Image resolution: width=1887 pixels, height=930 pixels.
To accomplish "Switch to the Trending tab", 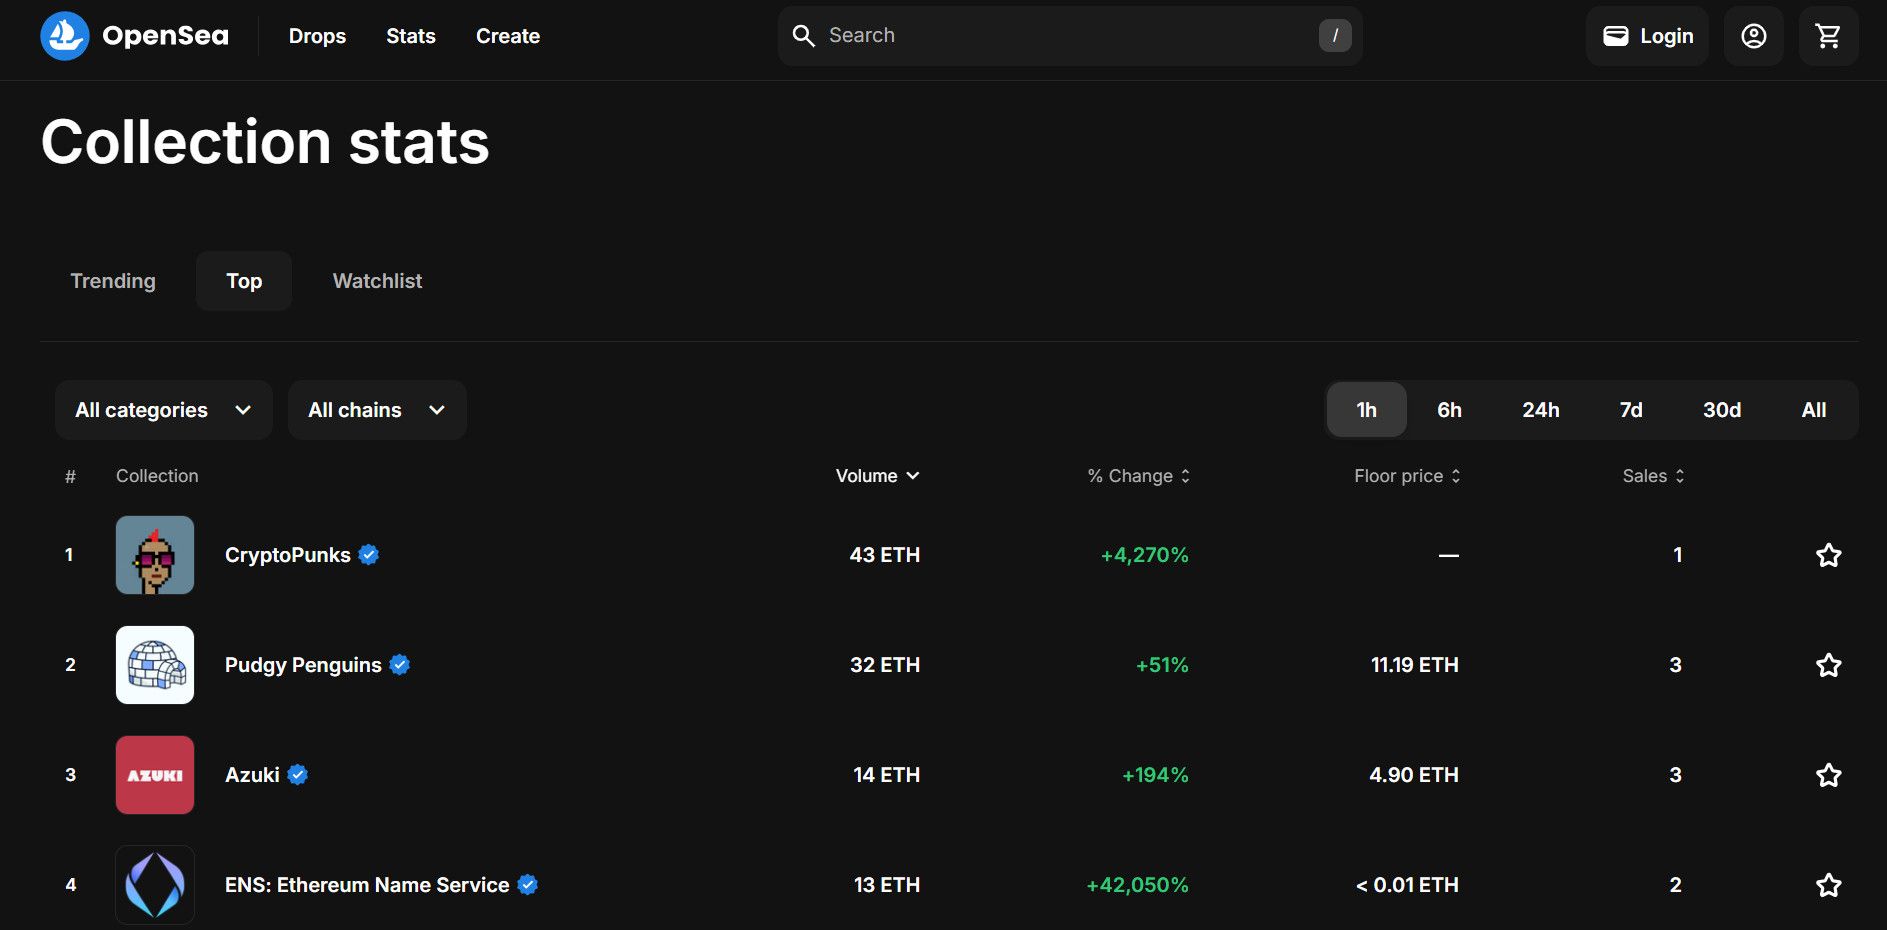I will tap(113, 281).
